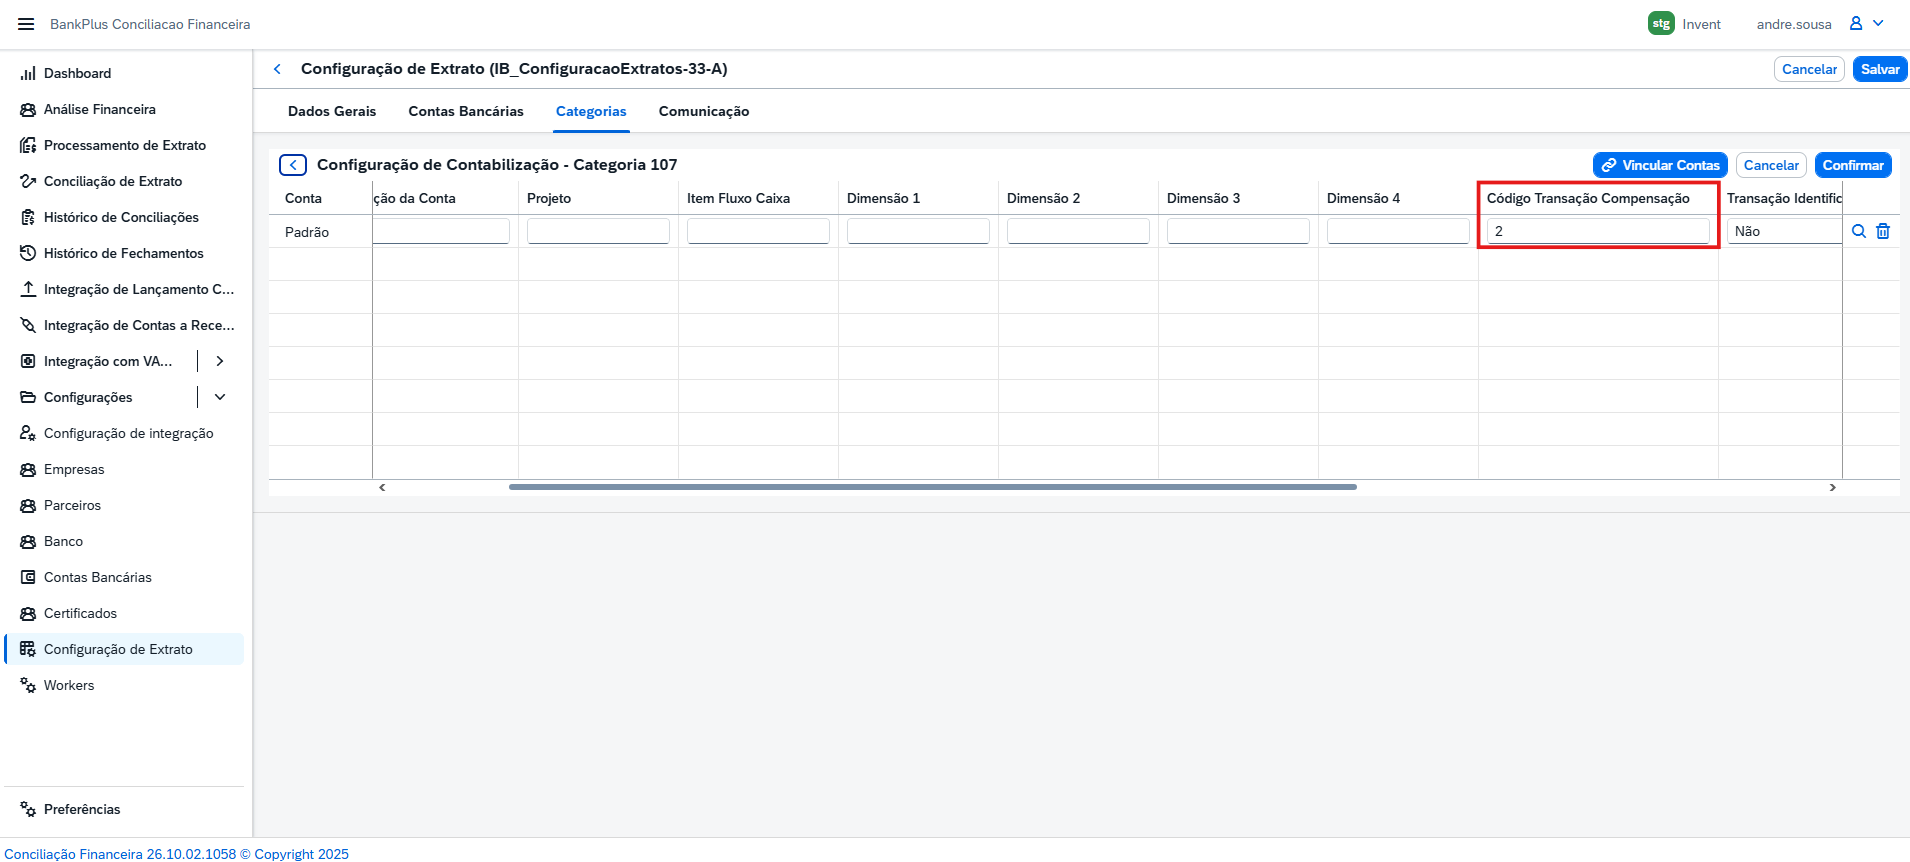Switch to Contas Bancárias tab
The height and width of the screenshot is (862, 1910).
(466, 111)
